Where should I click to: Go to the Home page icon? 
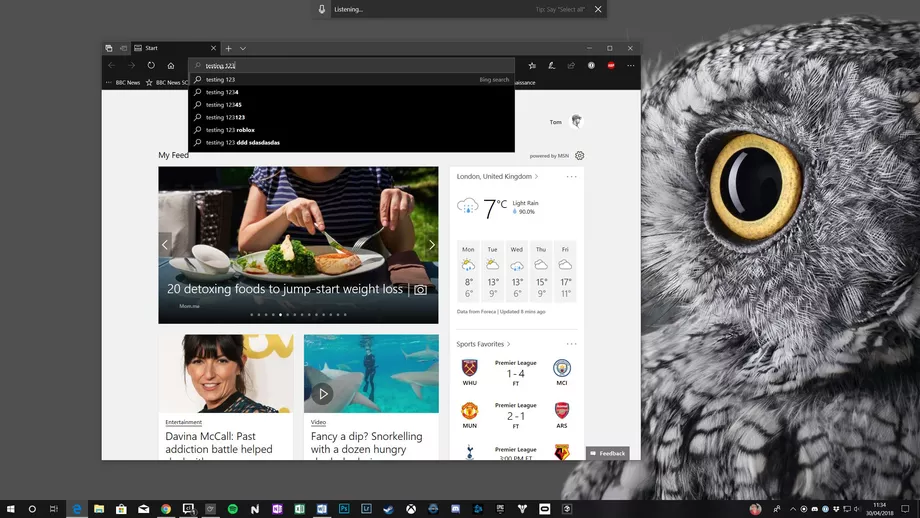[171, 65]
